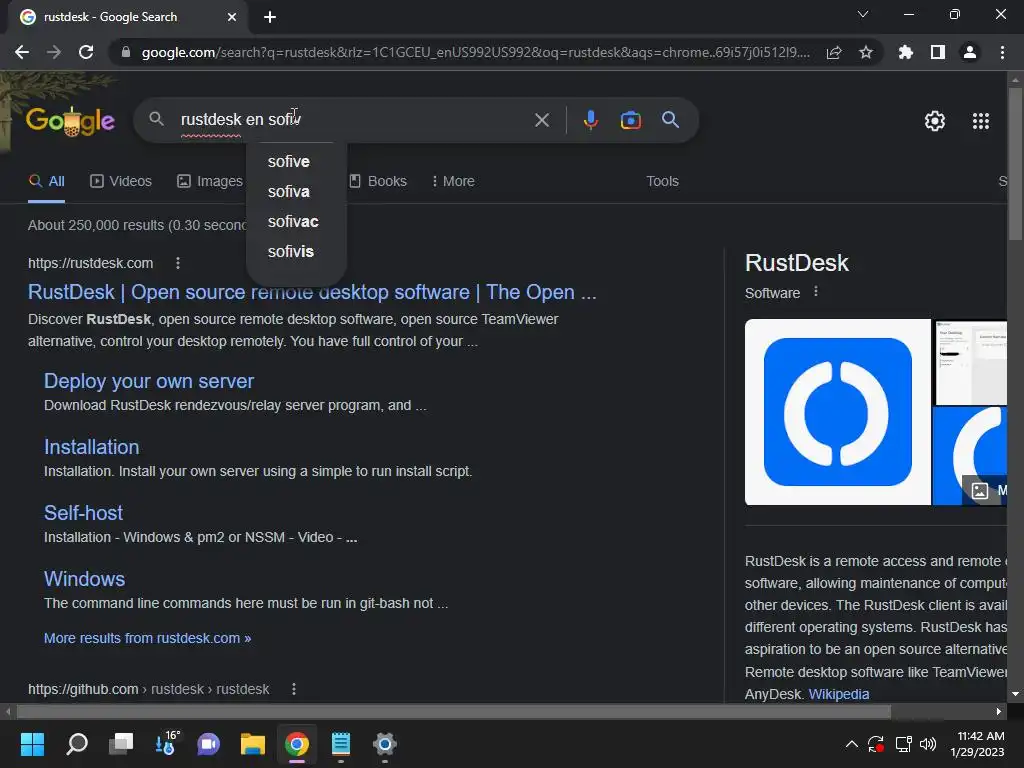Open the Windows sitelink
The height and width of the screenshot is (768, 1024).
pos(84,579)
